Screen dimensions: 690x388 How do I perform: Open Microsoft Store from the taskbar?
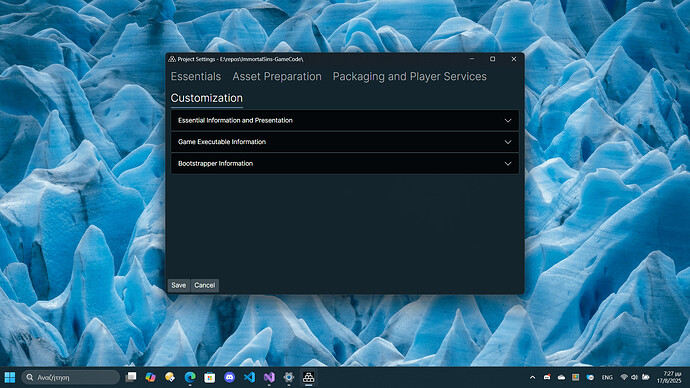coord(210,377)
